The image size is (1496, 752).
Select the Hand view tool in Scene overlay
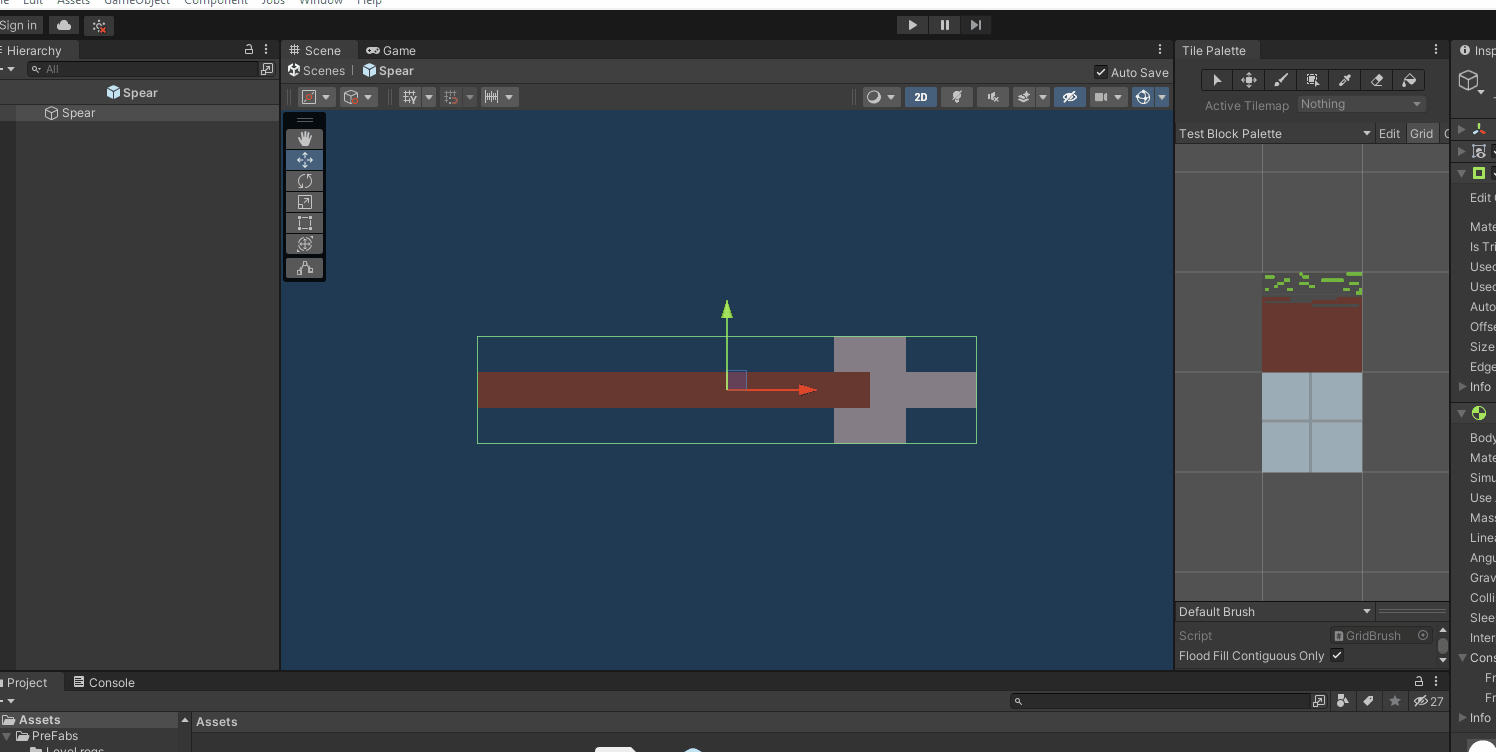click(x=305, y=139)
